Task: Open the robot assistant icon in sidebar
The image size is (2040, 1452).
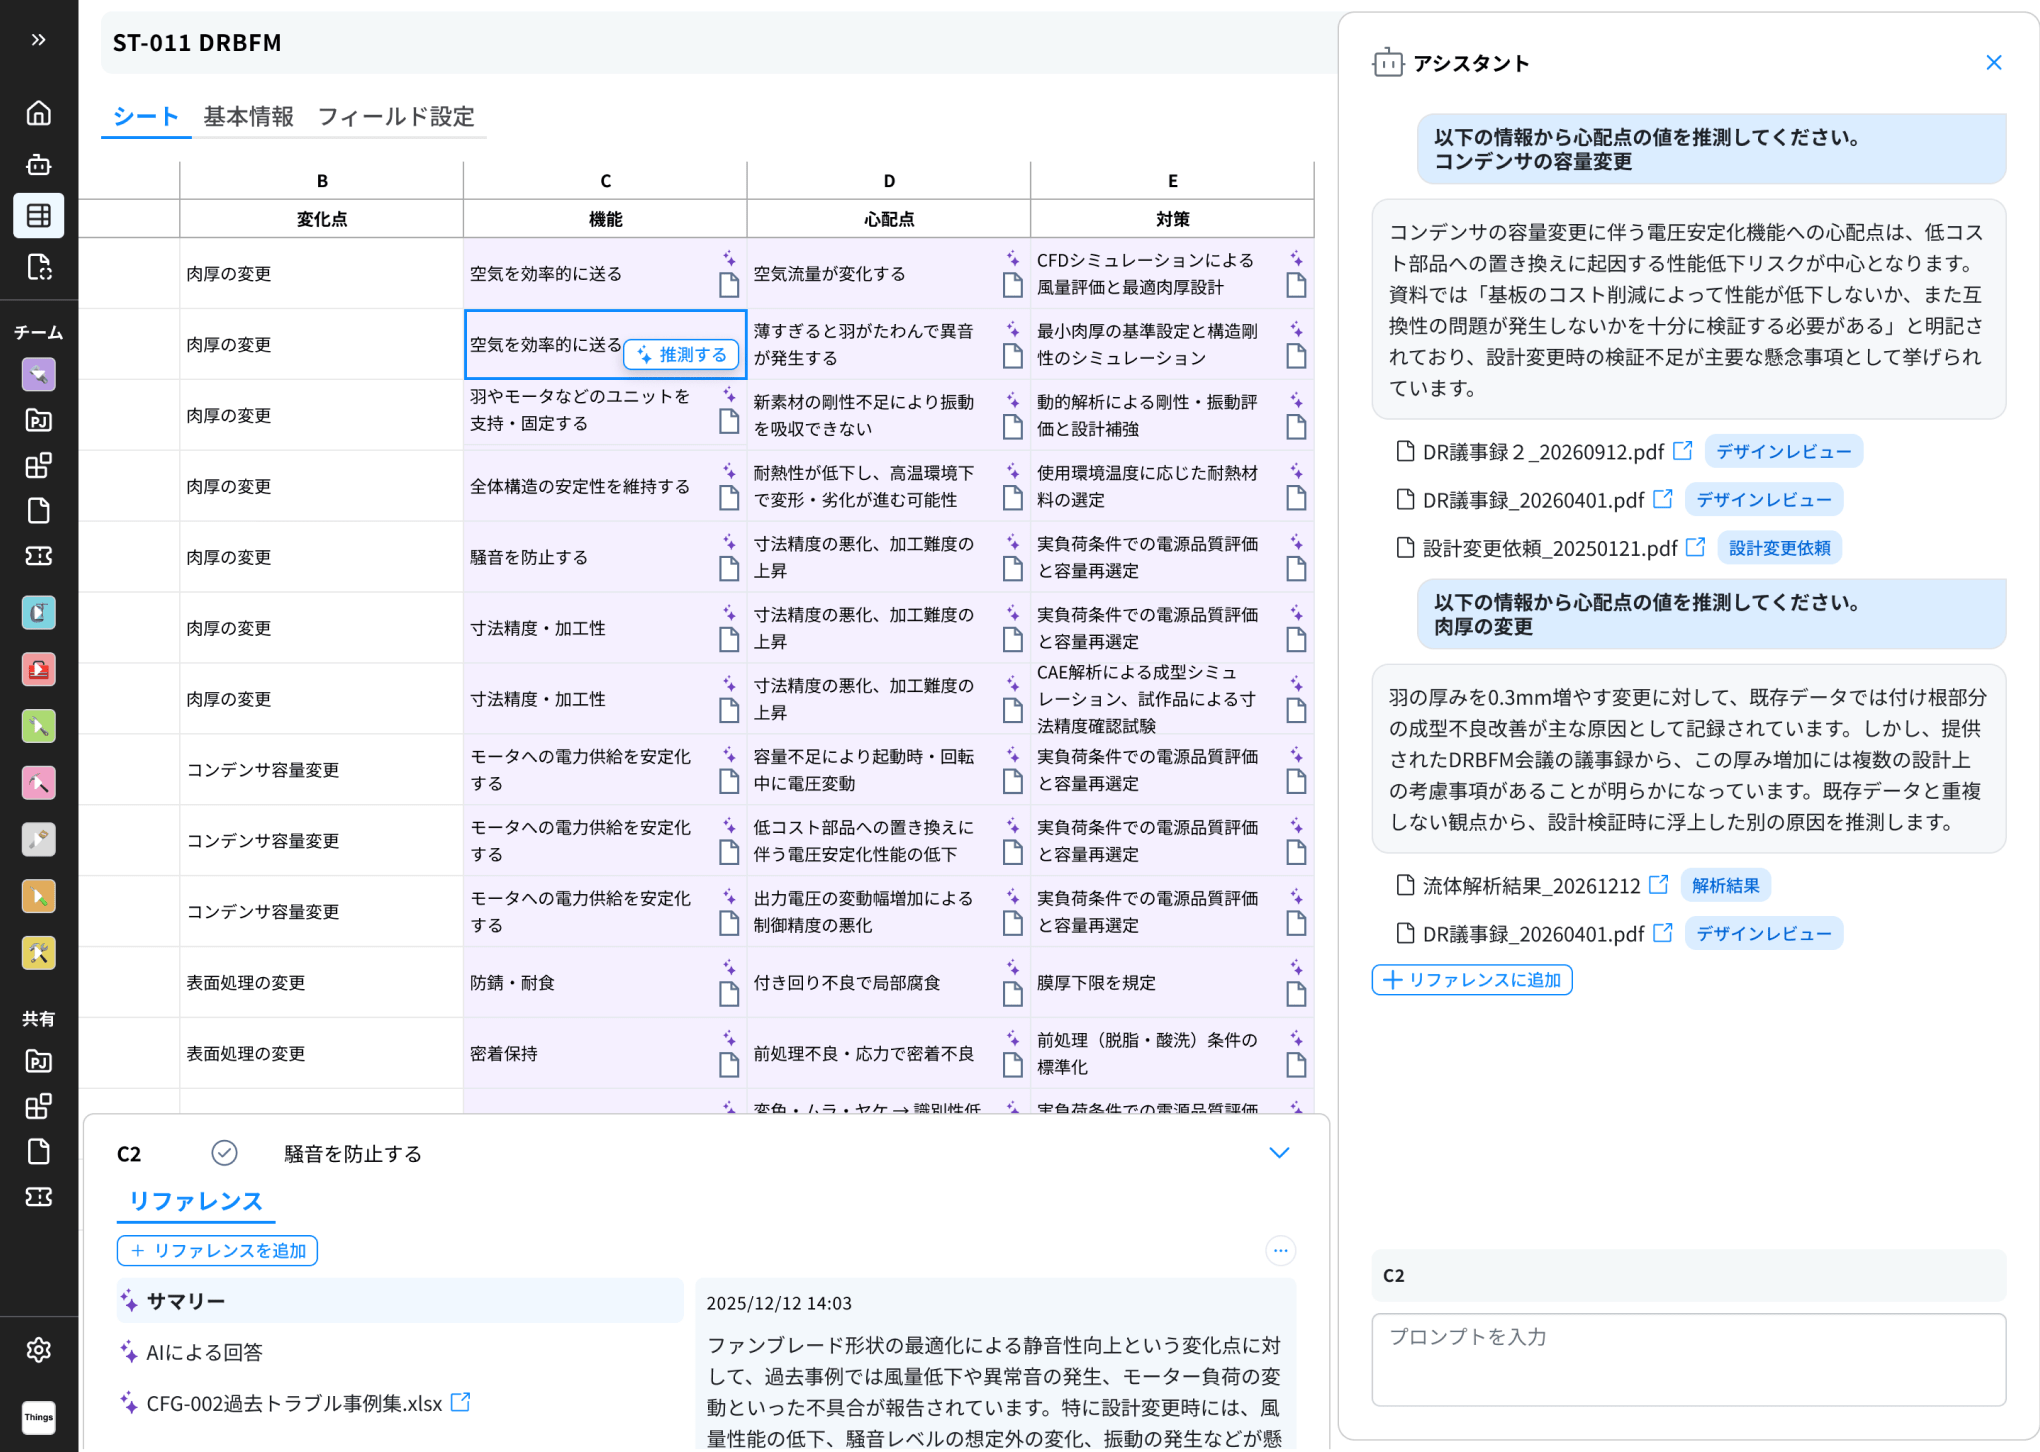Action: pos(38,164)
